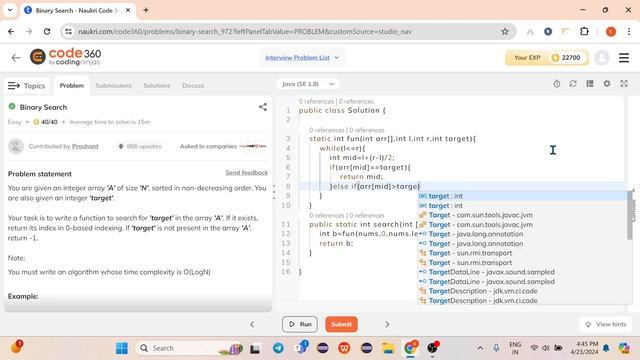Click the Send feedback link

click(x=247, y=173)
